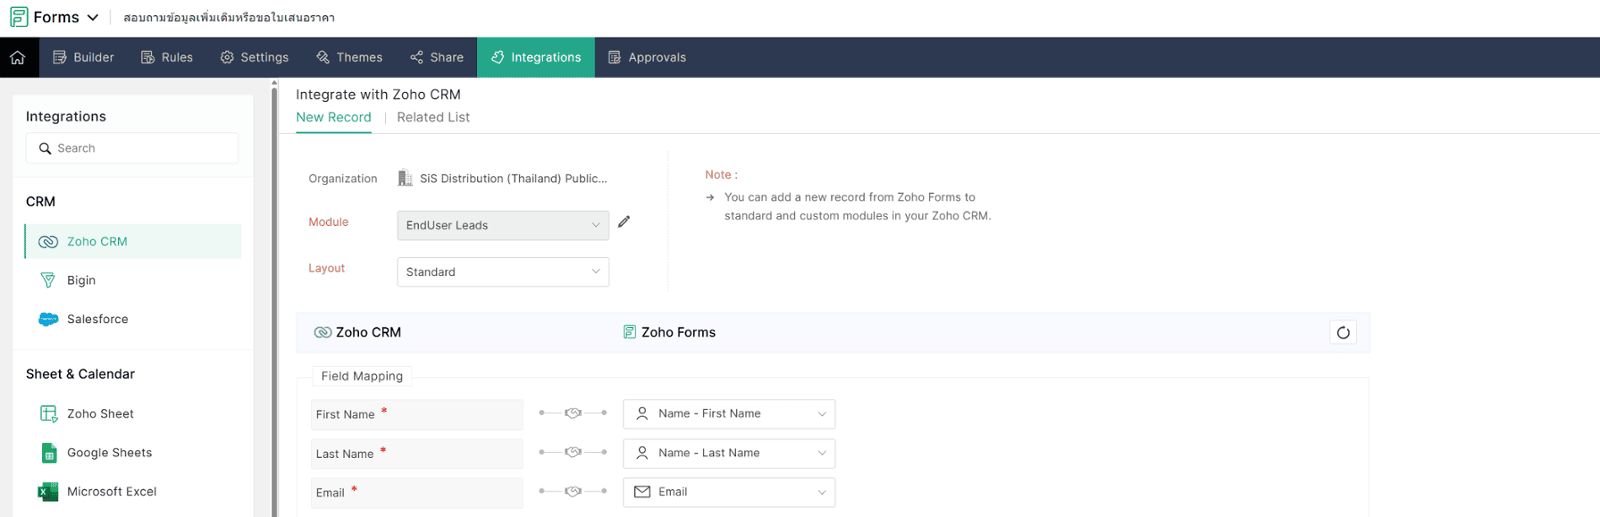
Task: Expand the Email field mapping dropdown
Action: click(728, 492)
